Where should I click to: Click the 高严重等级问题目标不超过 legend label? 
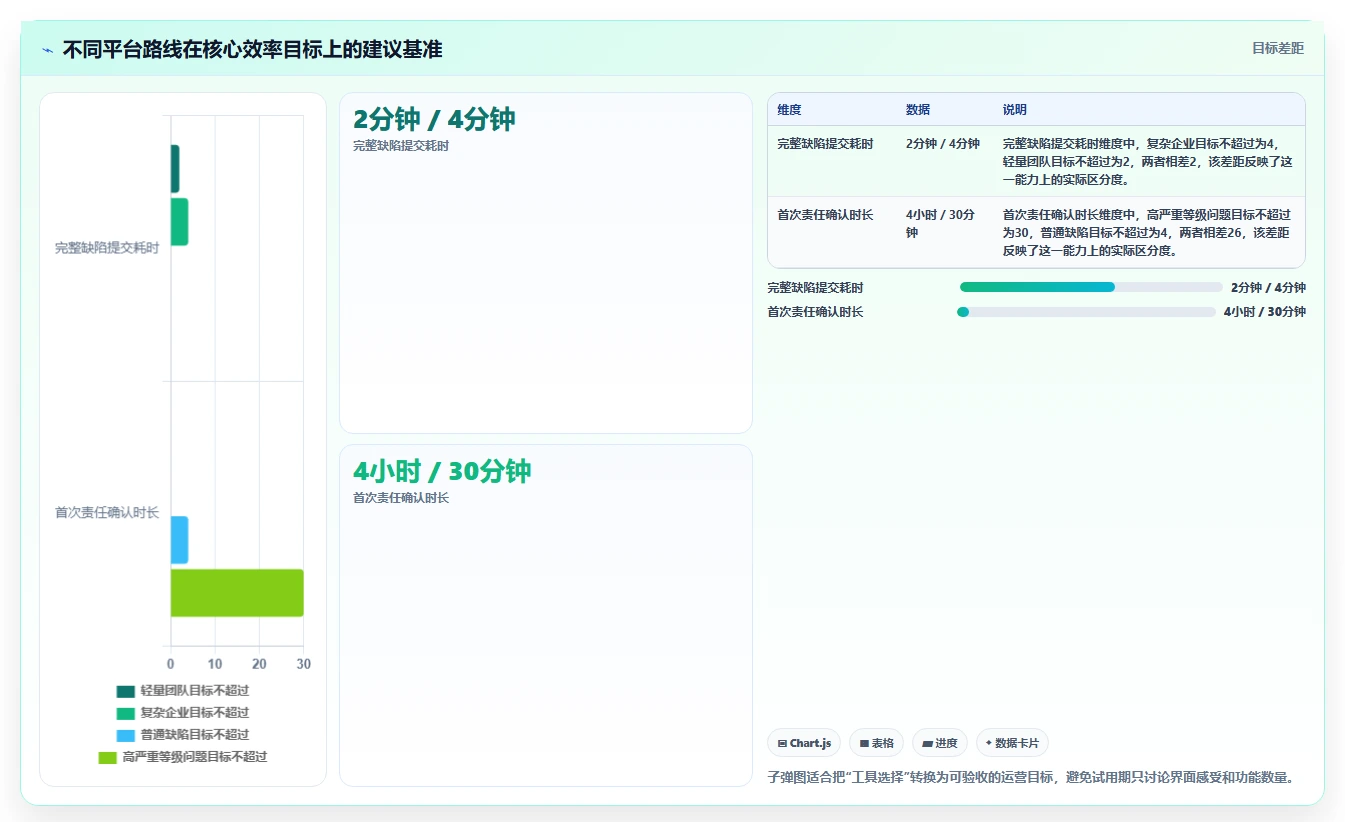pyautogui.click(x=195, y=757)
